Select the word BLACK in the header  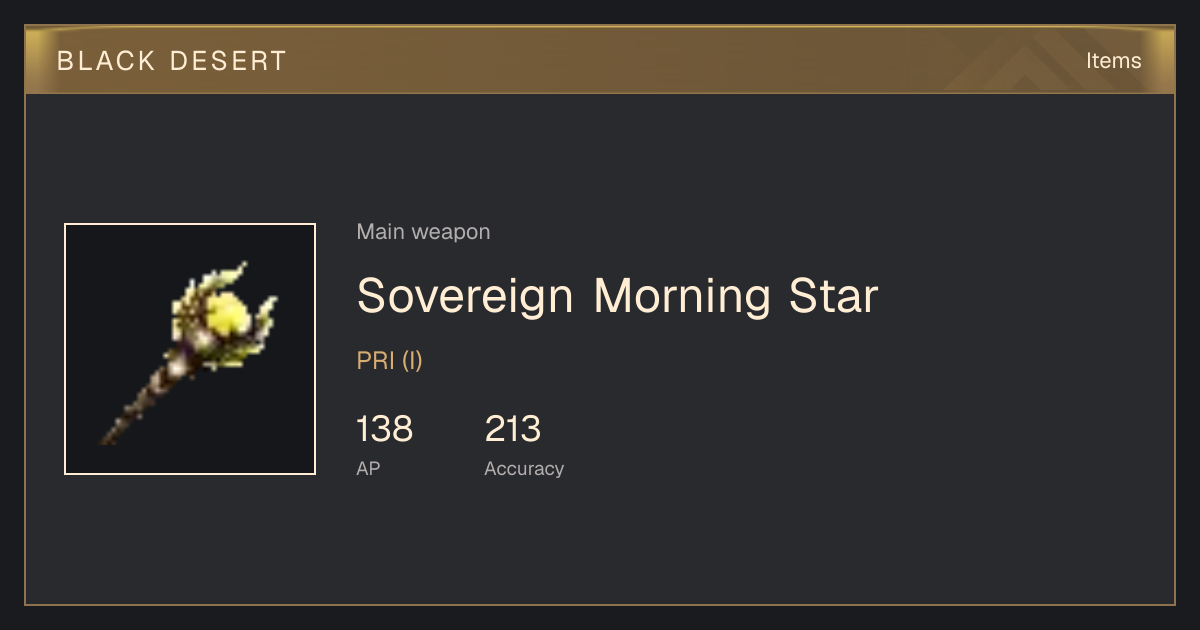(x=107, y=61)
